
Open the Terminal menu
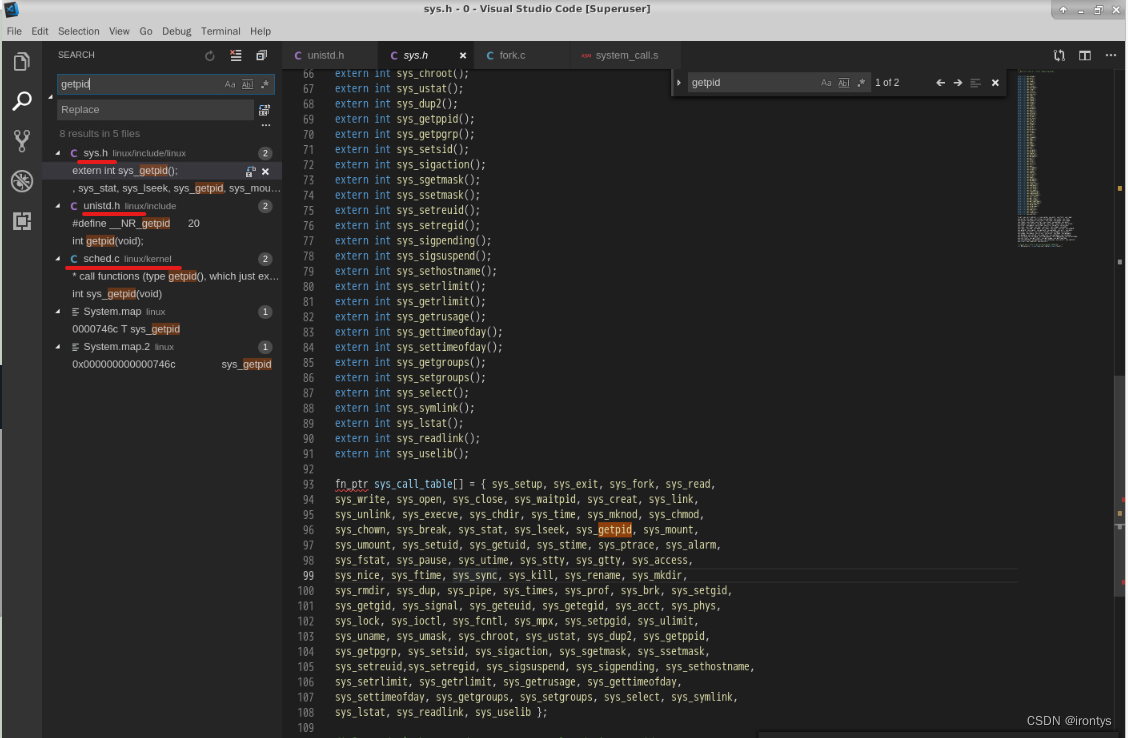tap(220, 31)
